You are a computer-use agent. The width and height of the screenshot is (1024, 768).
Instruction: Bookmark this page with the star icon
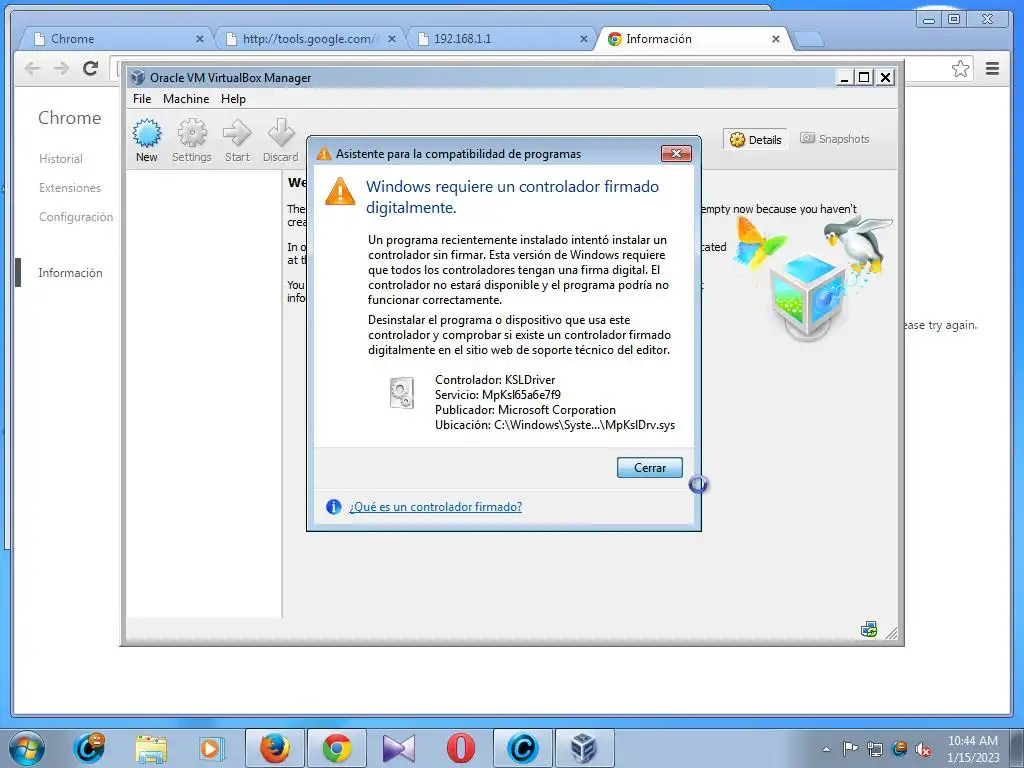[960, 69]
